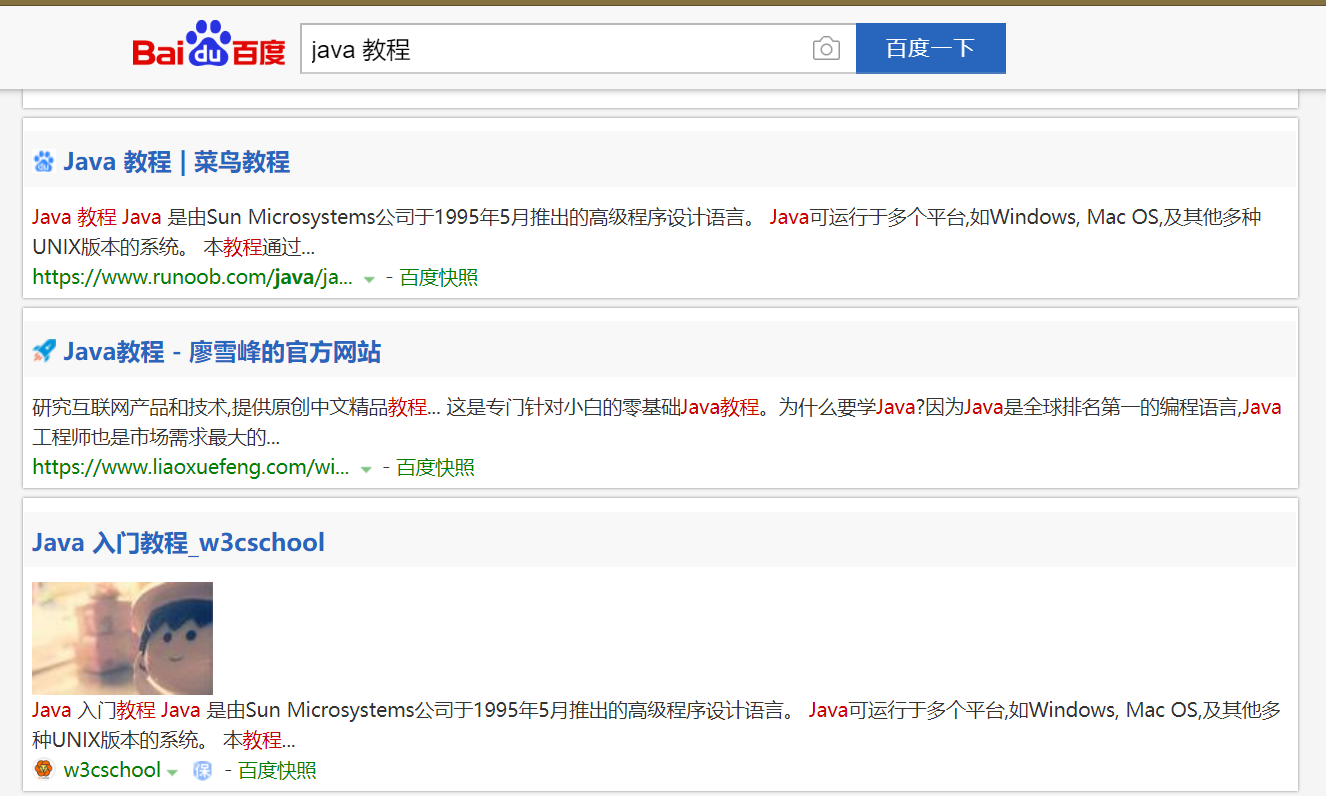Open 百度快照 for the w3cschool result

pyautogui.click(x=277, y=770)
